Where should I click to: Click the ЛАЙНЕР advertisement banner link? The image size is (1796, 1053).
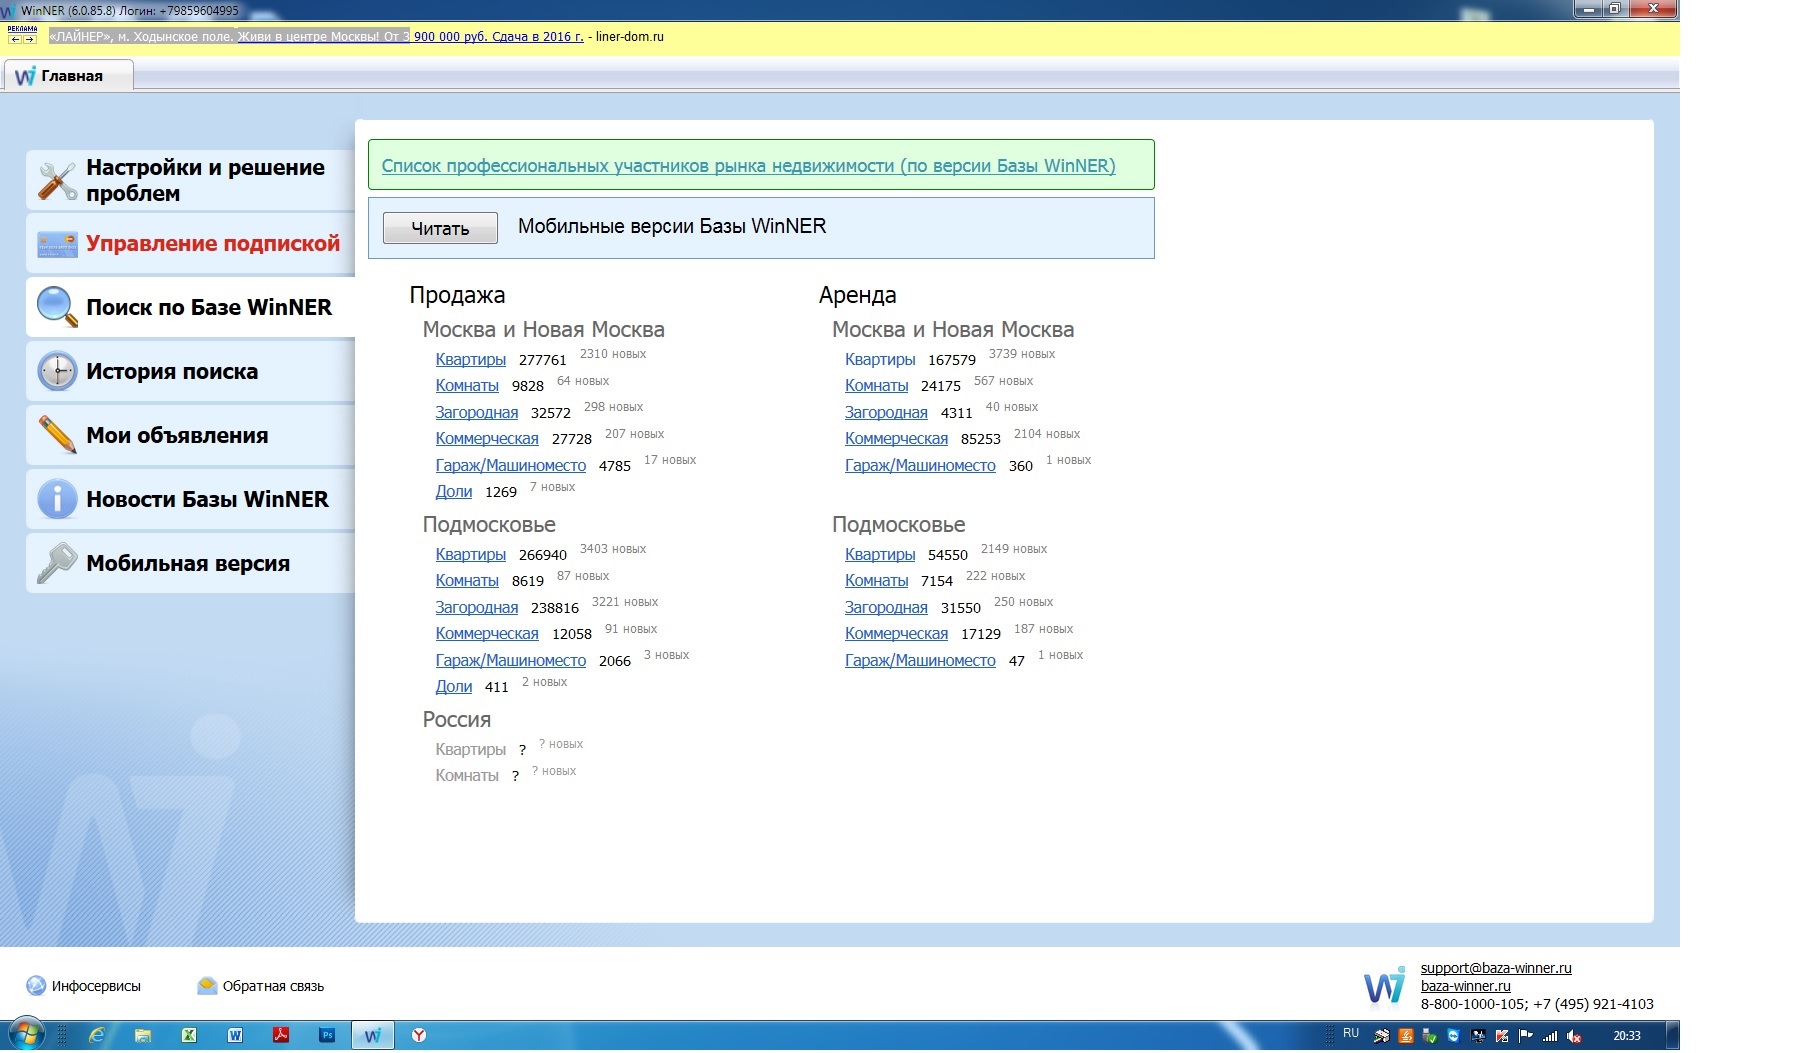(316, 37)
